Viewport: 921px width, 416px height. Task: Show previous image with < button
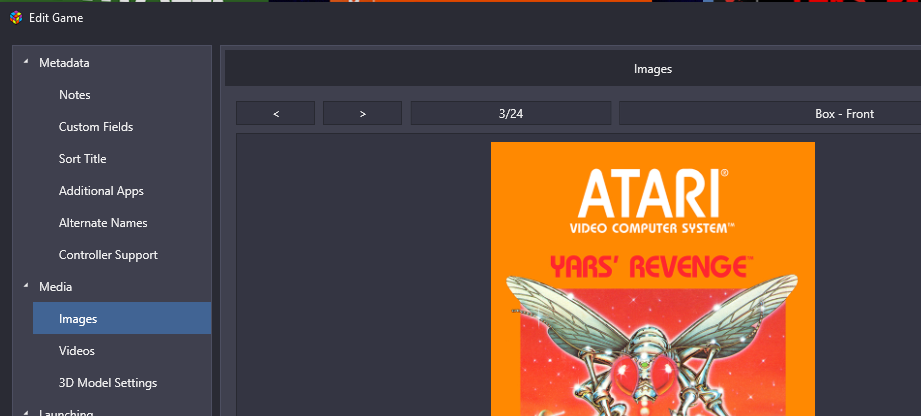(275, 113)
